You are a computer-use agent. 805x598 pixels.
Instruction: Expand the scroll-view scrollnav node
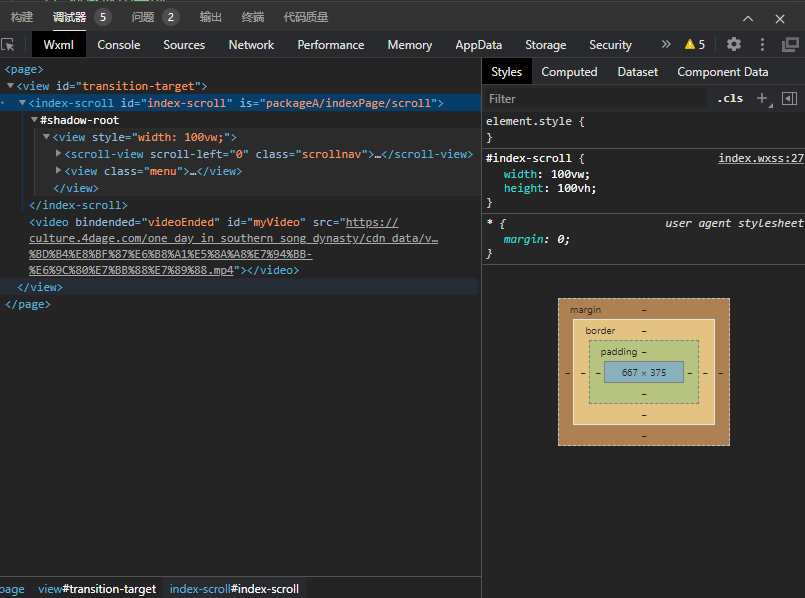pos(58,154)
